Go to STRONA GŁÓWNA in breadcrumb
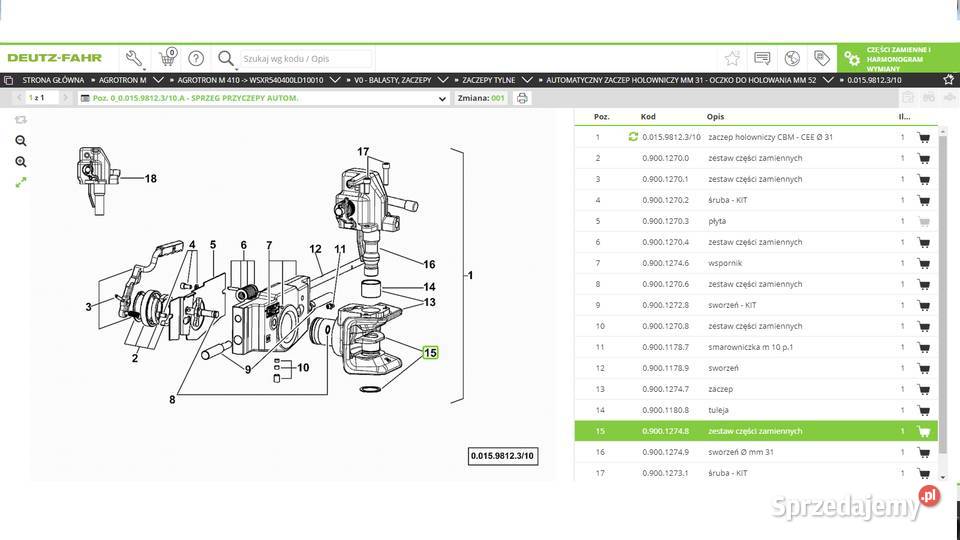Viewport: 960px width, 540px height. [x=54, y=79]
